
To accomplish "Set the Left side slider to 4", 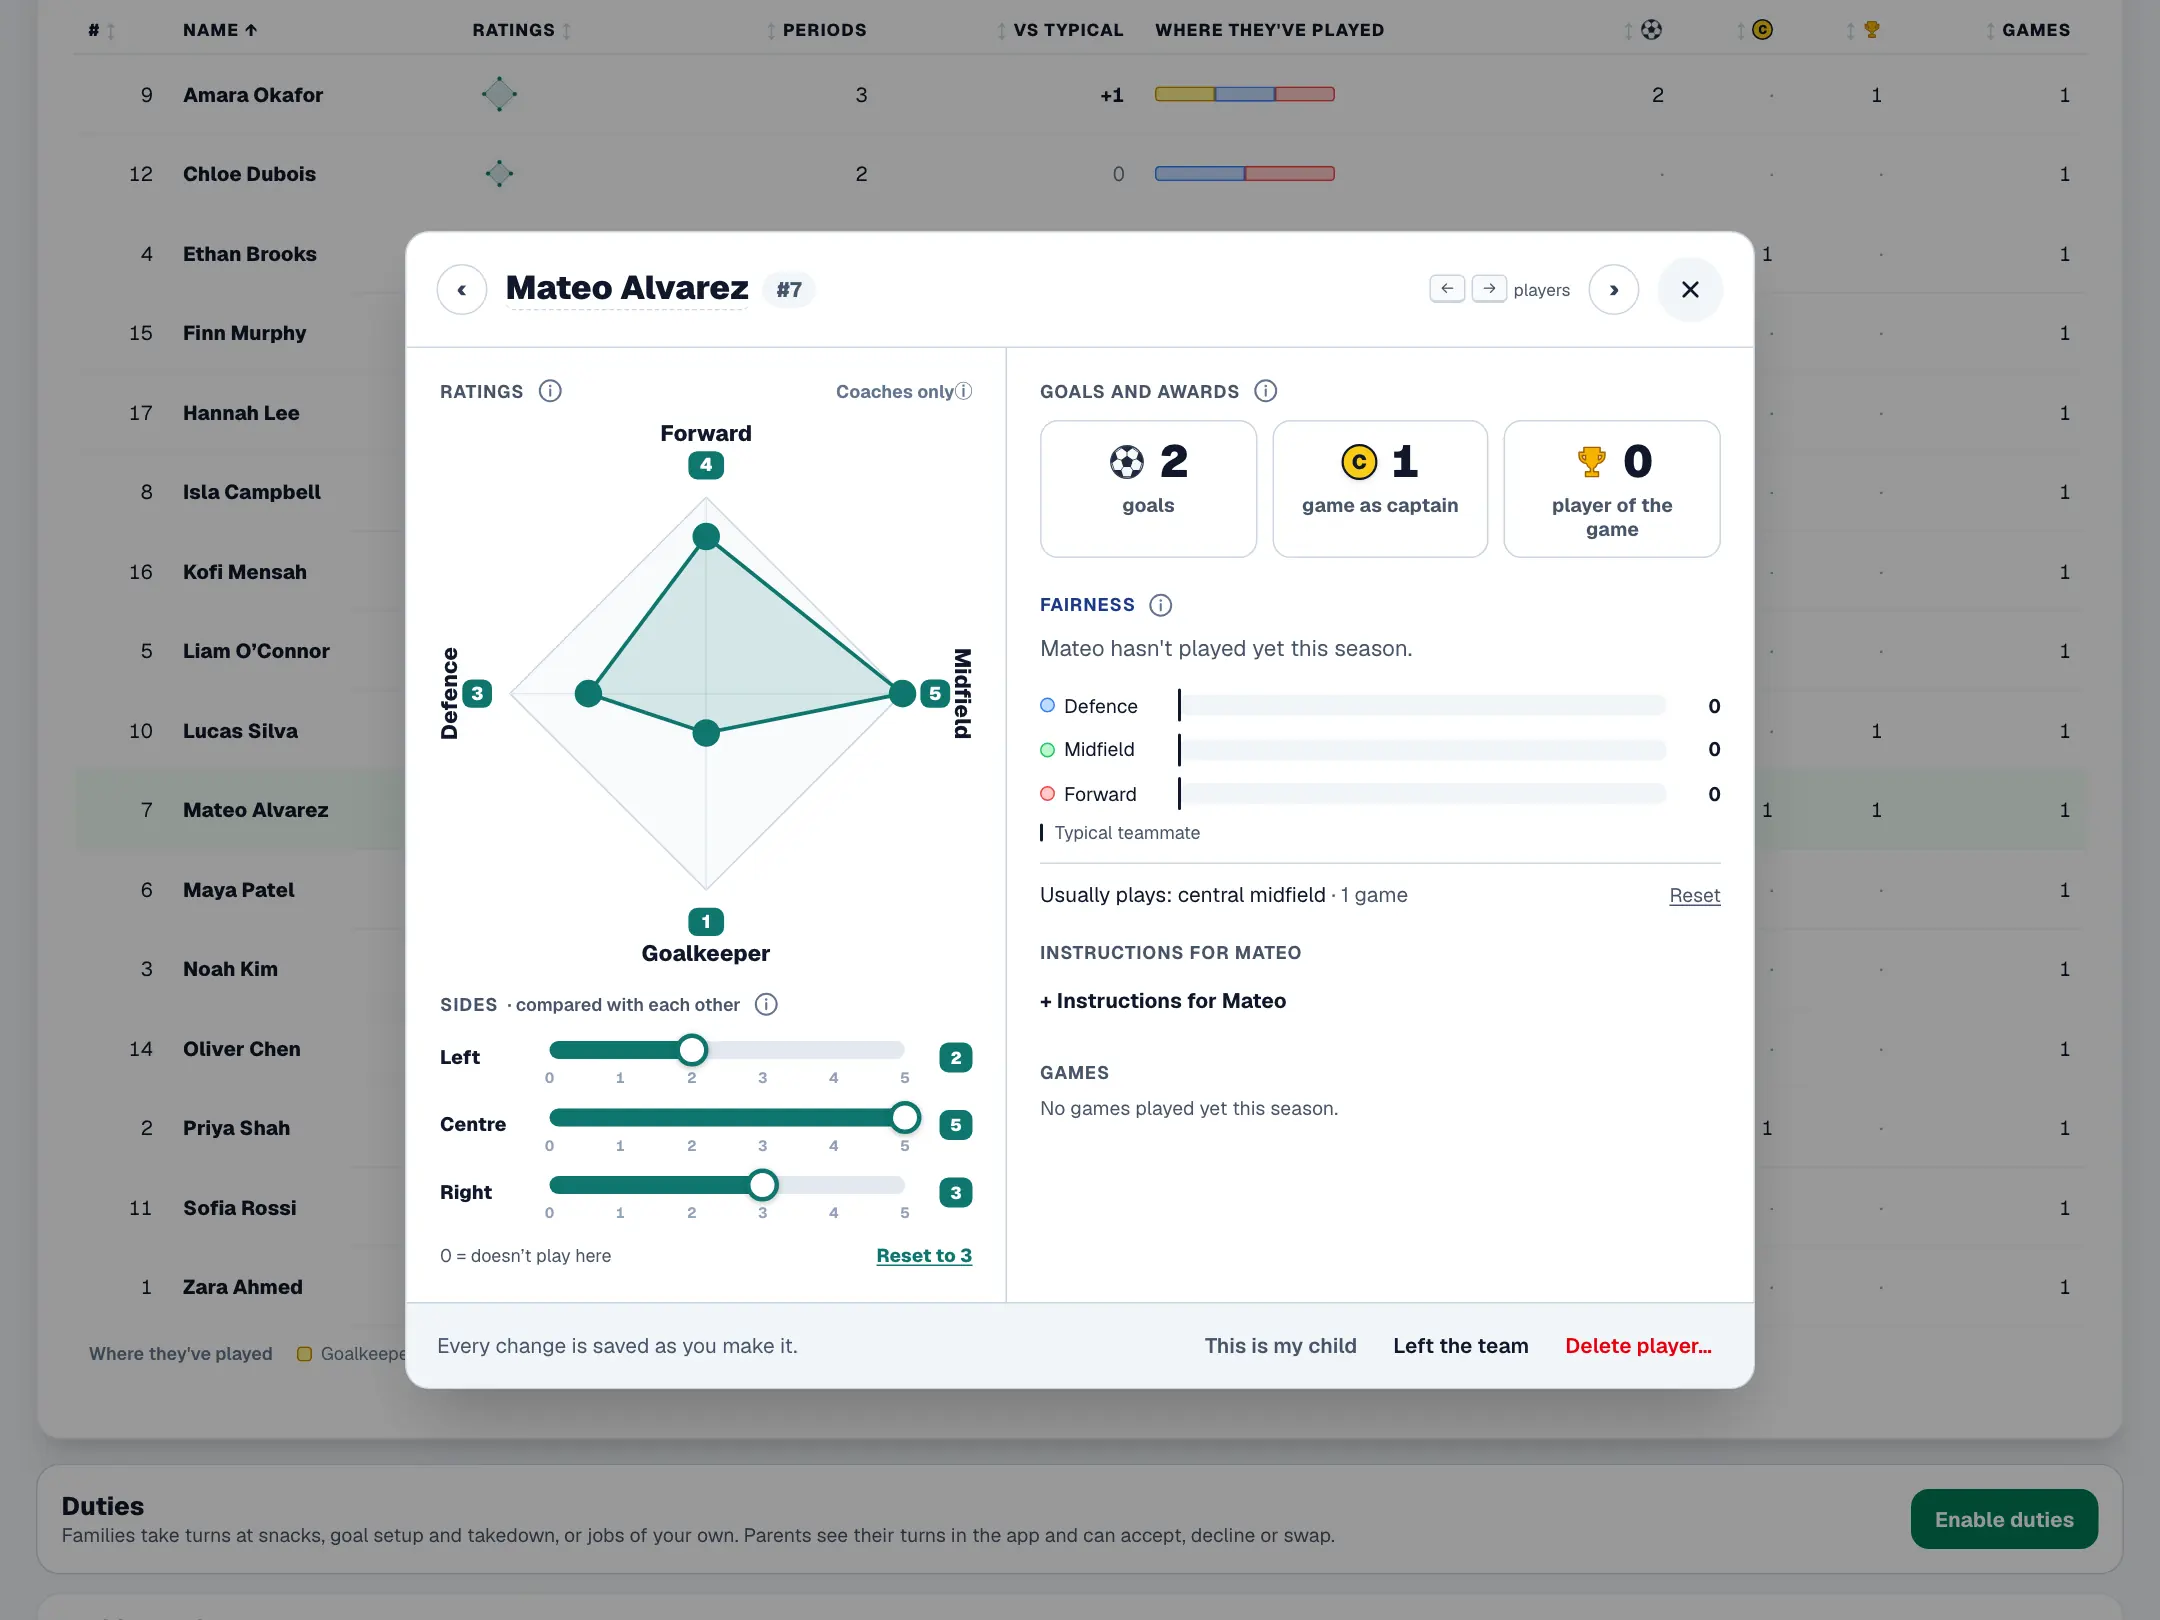I will click(834, 1050).
